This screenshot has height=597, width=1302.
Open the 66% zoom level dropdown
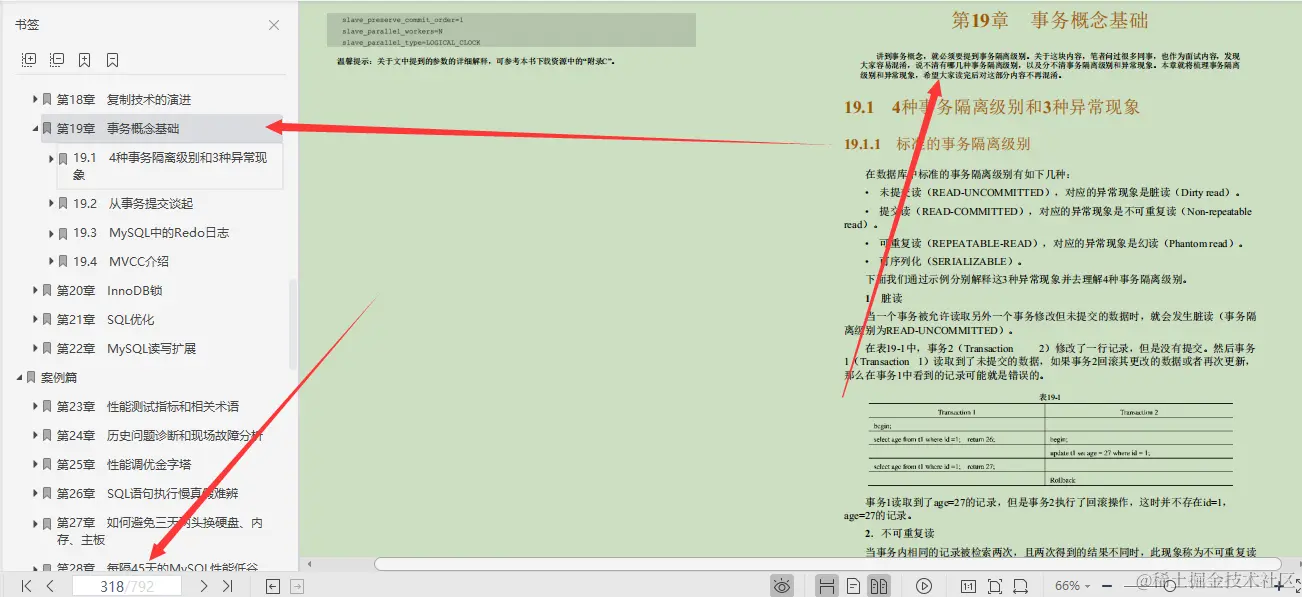(1074, 586)
